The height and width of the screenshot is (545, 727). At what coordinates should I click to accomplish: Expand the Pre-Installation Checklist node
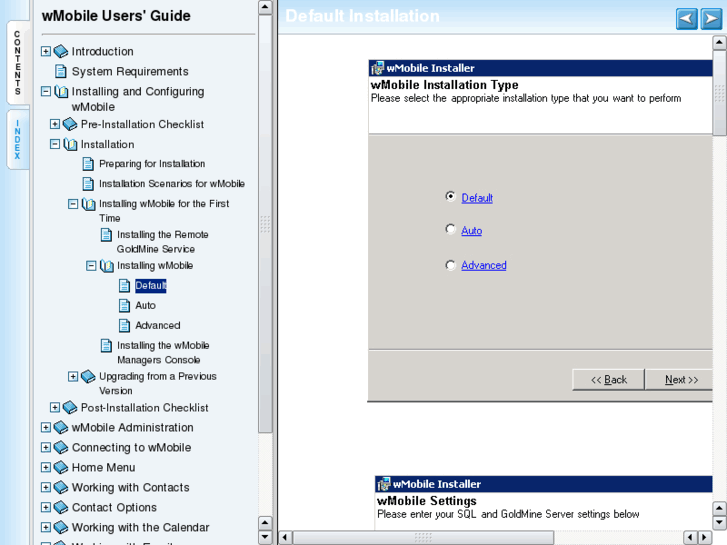[55, 124]
